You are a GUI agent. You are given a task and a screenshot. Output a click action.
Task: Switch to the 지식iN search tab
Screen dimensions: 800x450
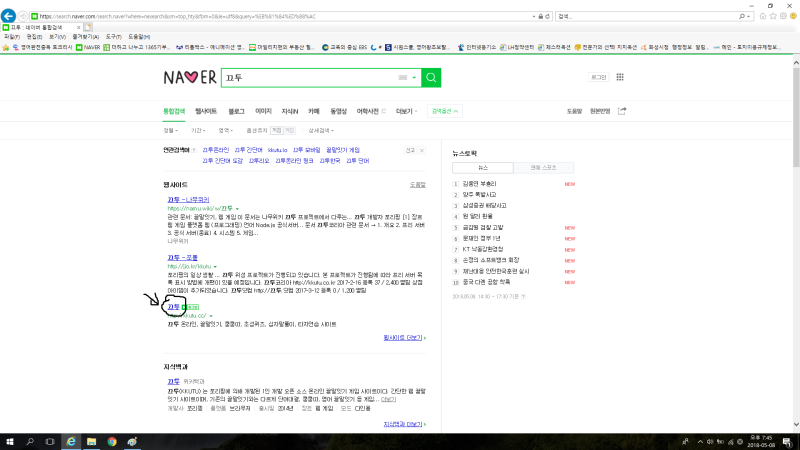point(290,111)
